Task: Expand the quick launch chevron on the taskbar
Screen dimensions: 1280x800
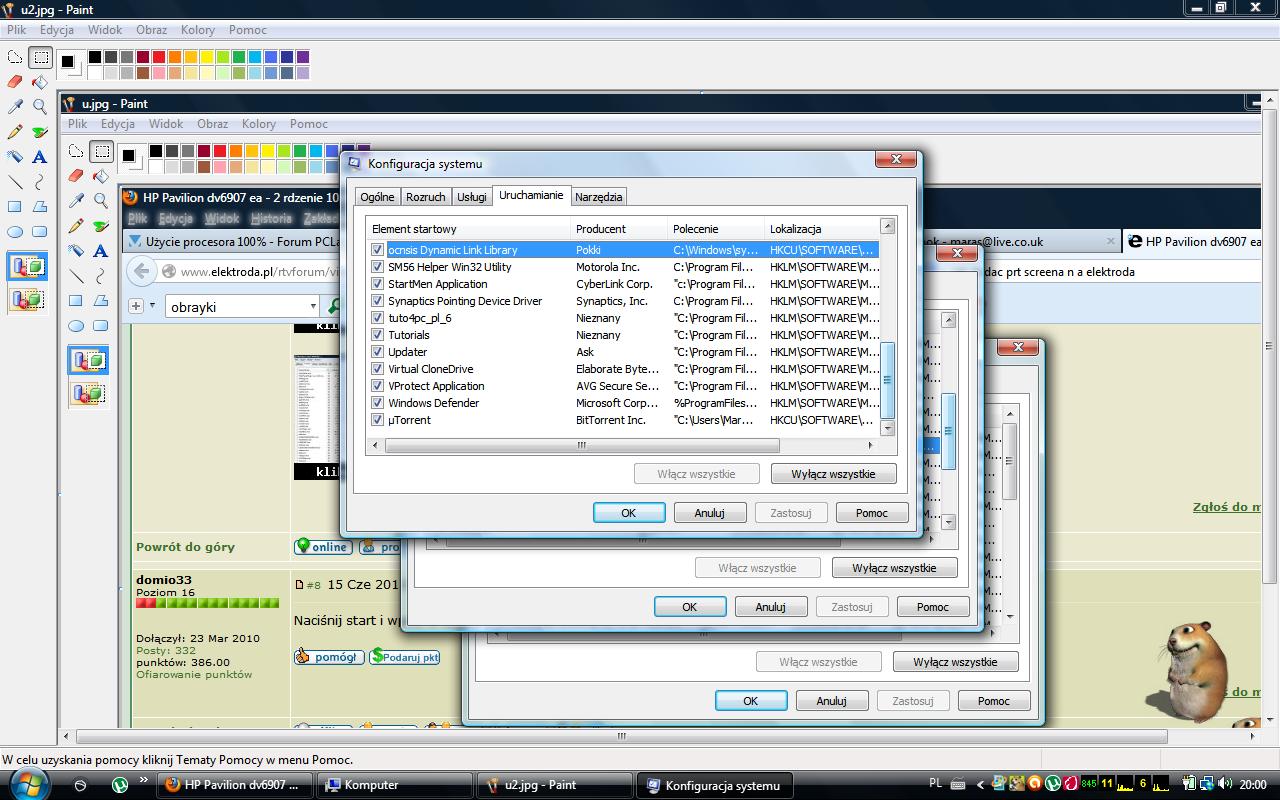Action: 144,779
